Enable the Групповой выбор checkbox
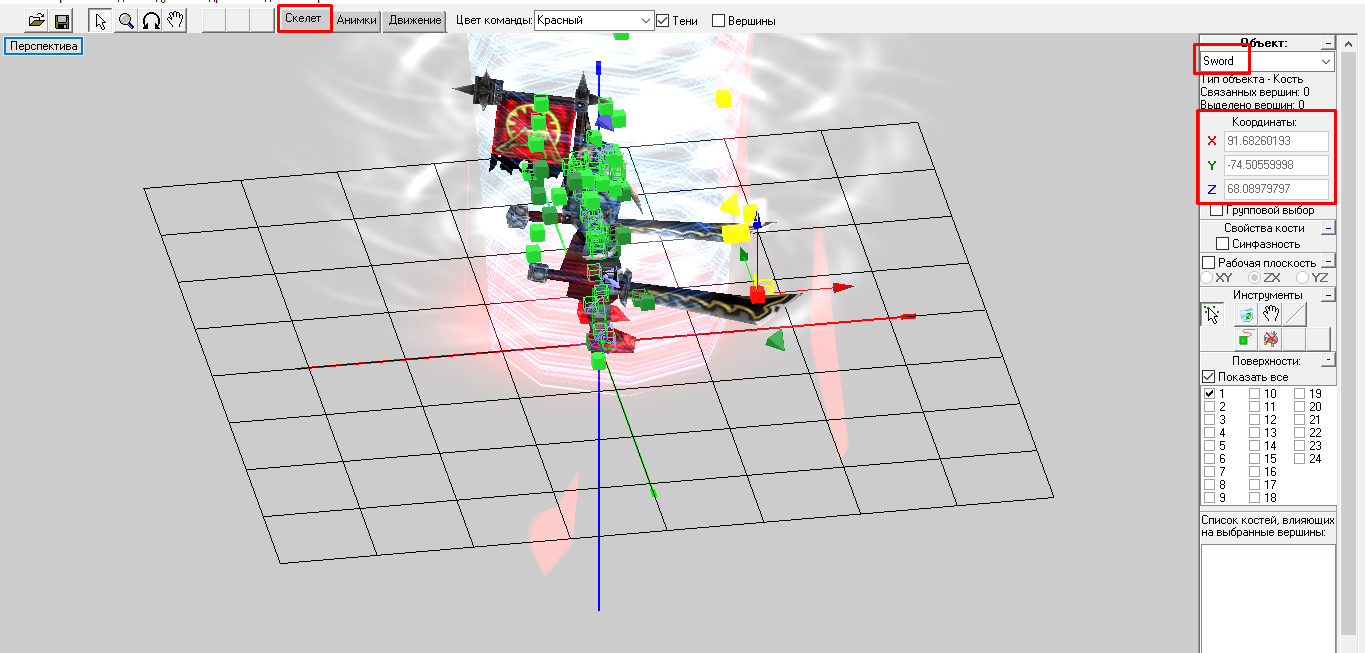The width and height of the screenshot is (1365, 653). coord(1216,211)
